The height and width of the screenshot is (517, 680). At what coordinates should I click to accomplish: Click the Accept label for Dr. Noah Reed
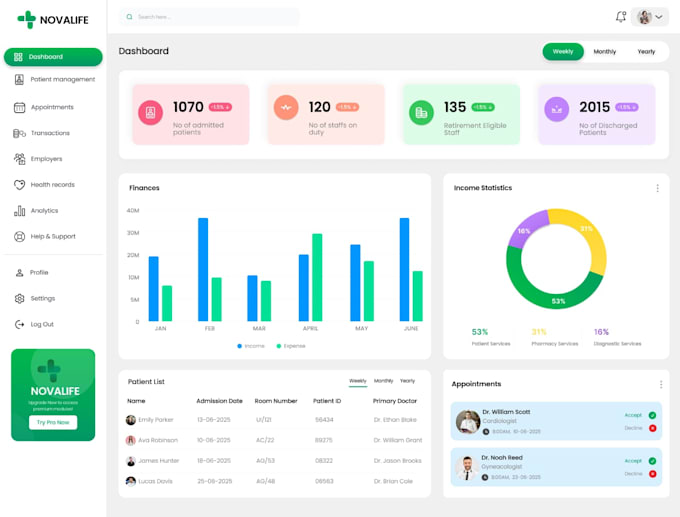[x=633, y=461]
